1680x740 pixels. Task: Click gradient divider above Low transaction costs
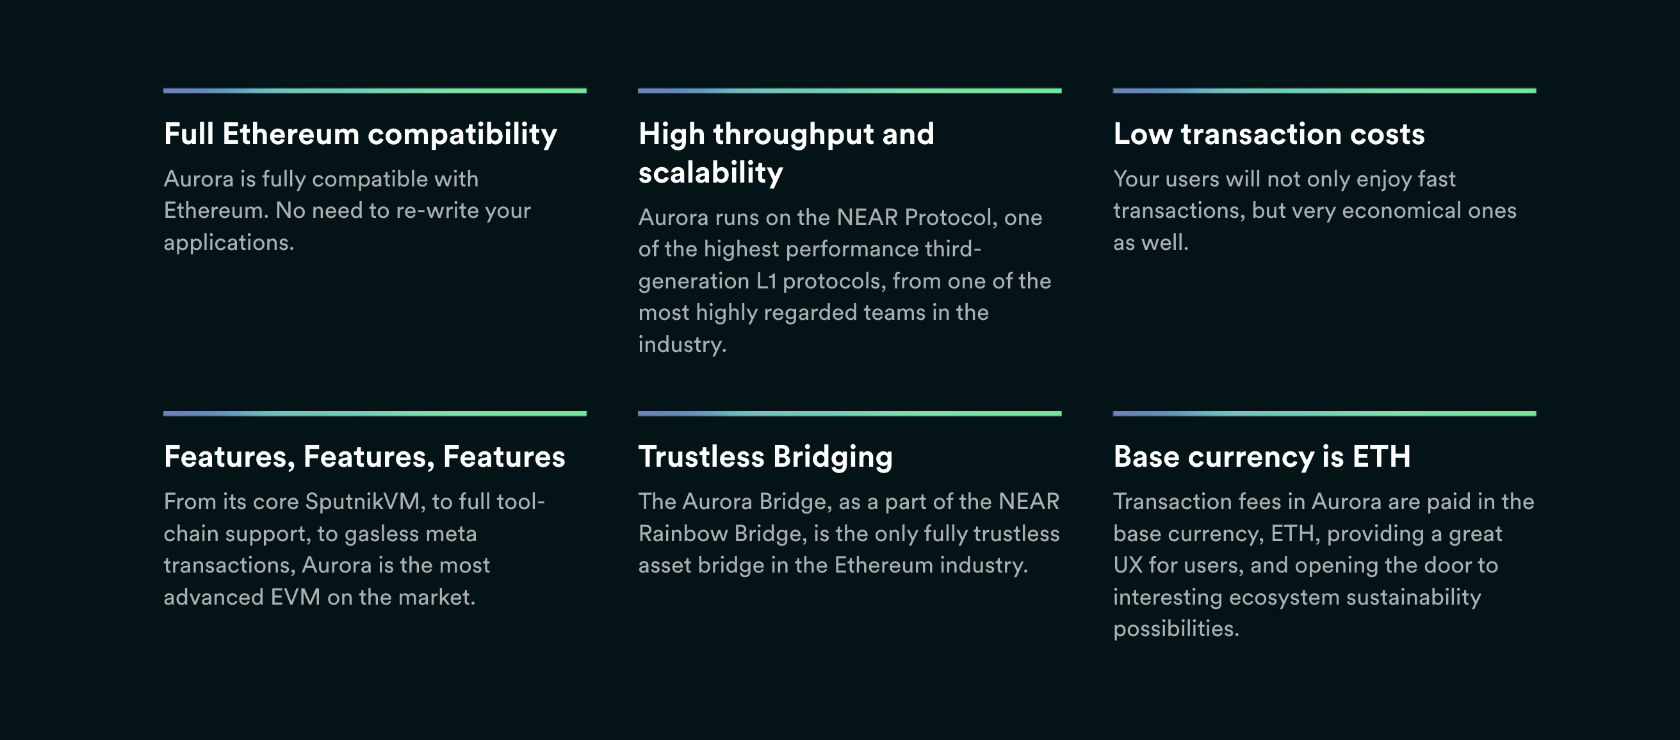[x=1325, y=91]
